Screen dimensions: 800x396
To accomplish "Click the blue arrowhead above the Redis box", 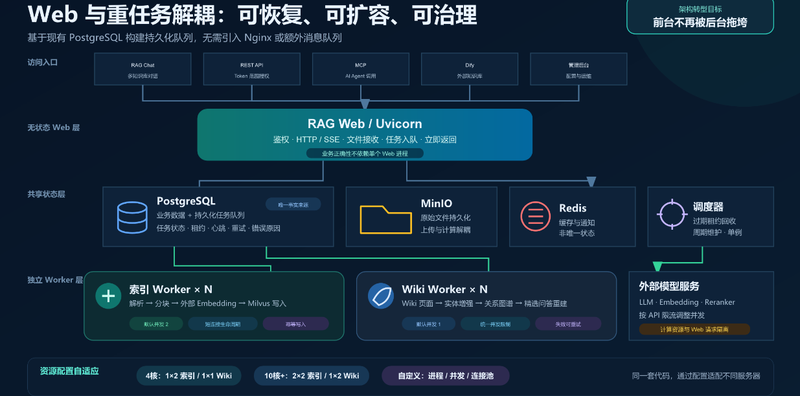I will pos(591,181).
